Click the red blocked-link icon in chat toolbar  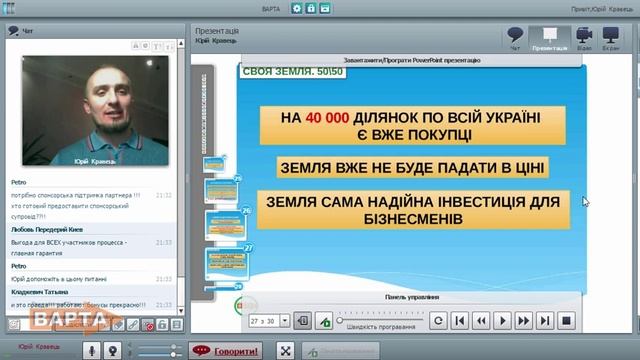tap(148, 325)
